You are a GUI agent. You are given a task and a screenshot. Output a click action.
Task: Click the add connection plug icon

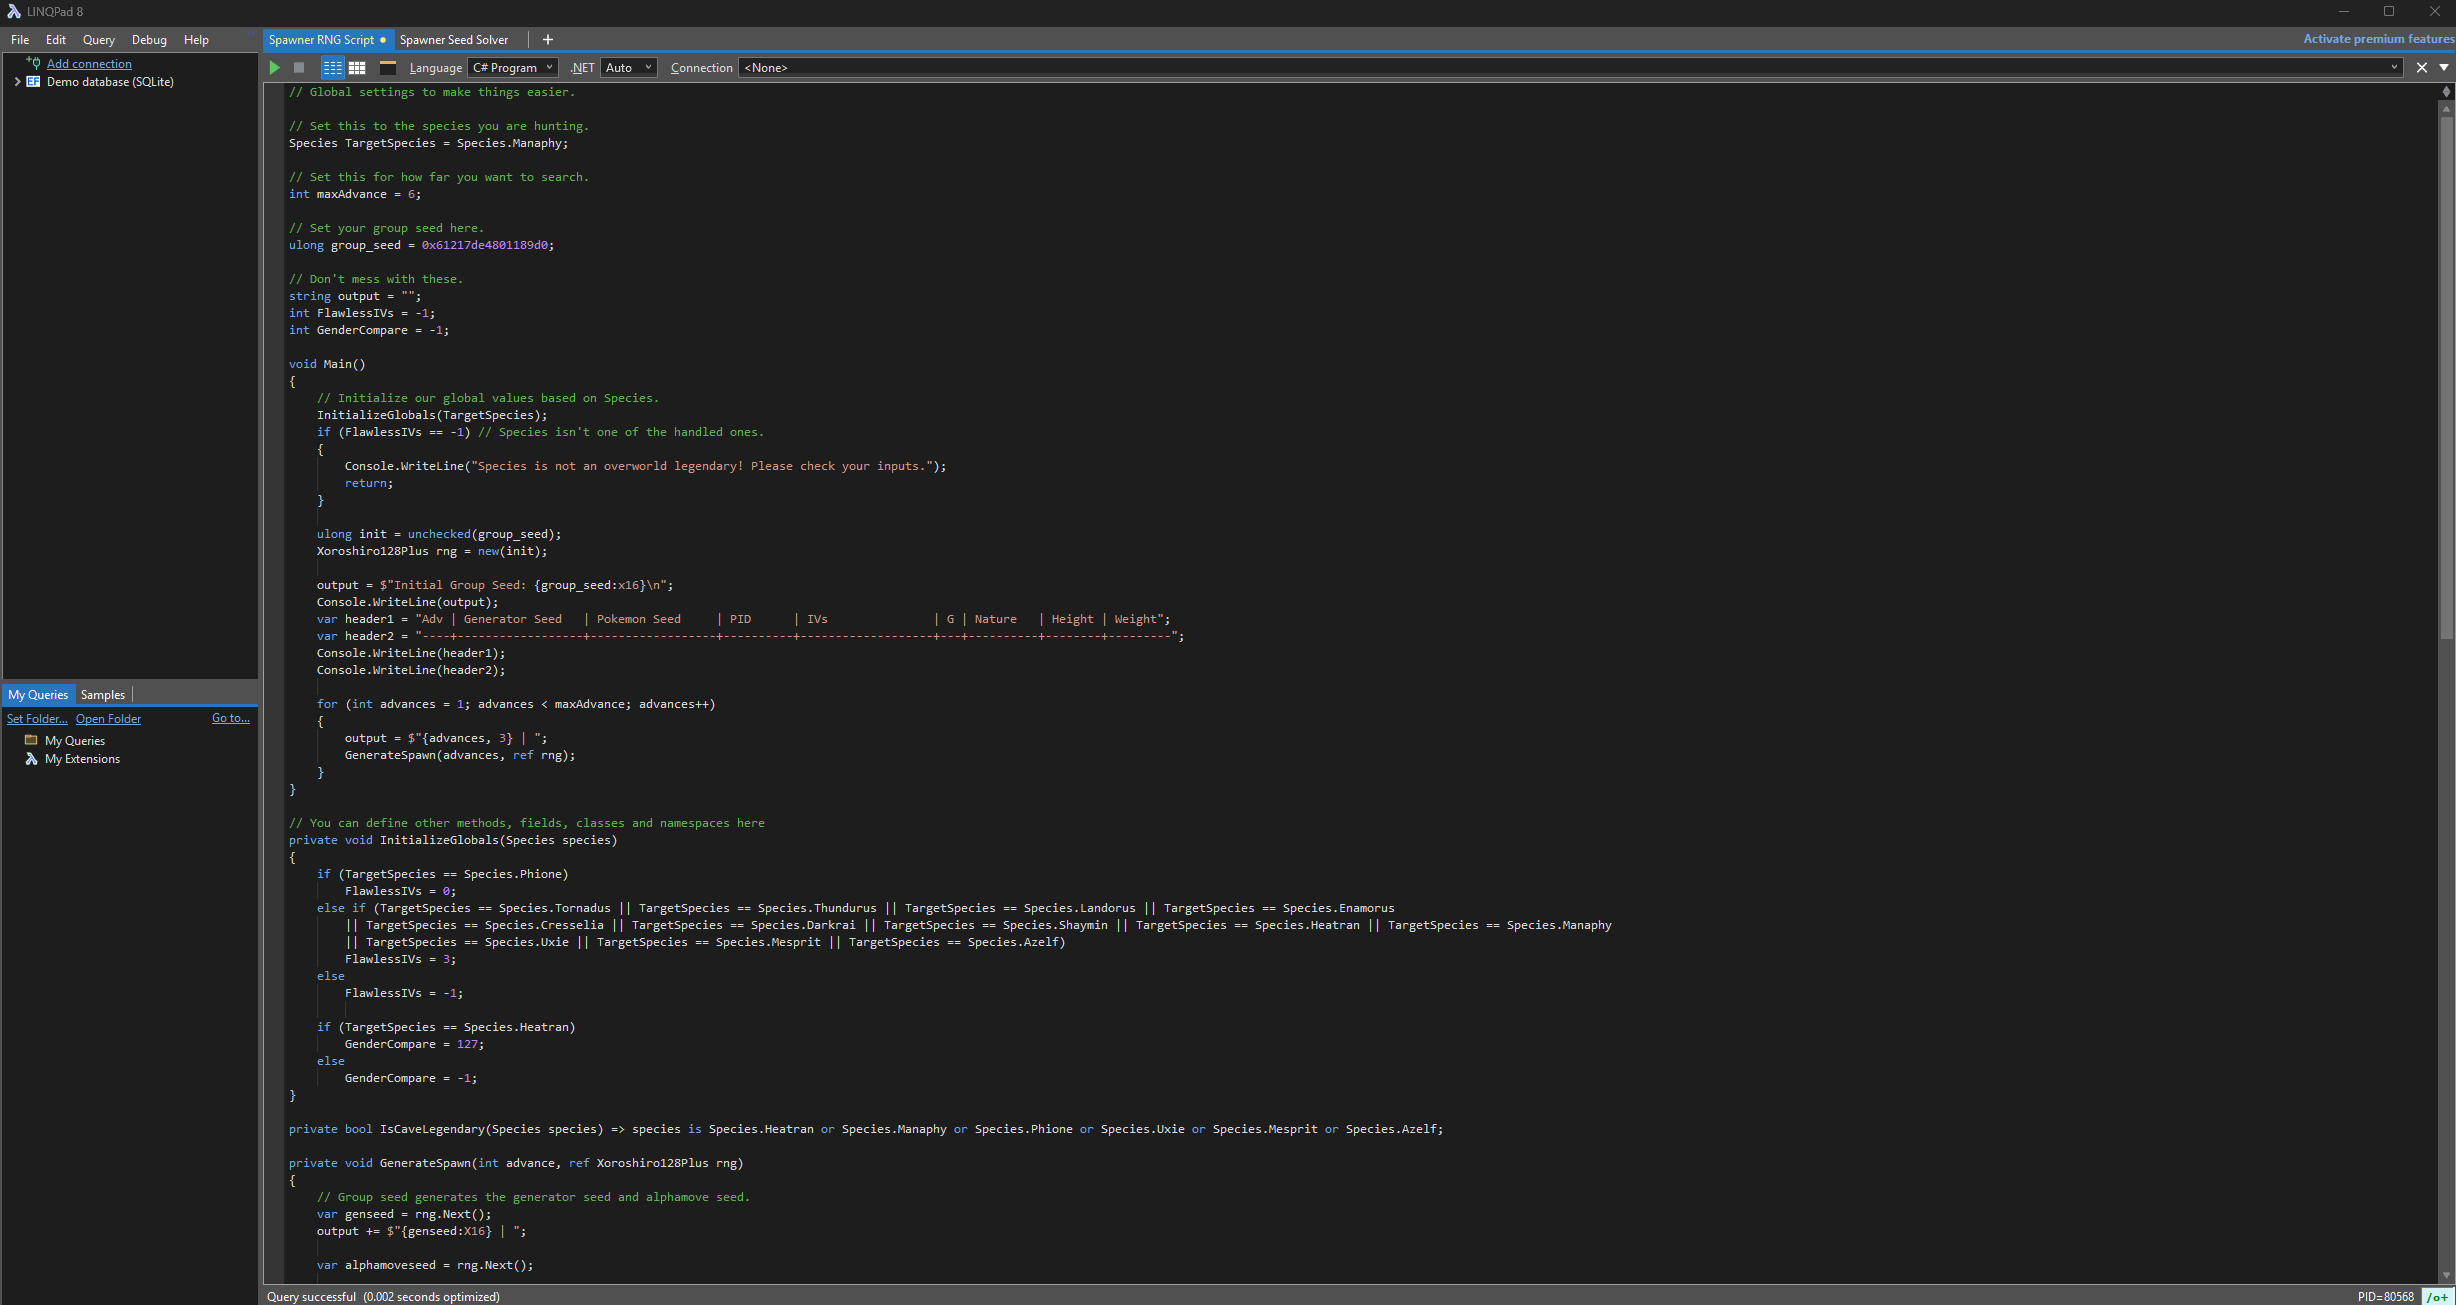(x=33, y=63)
